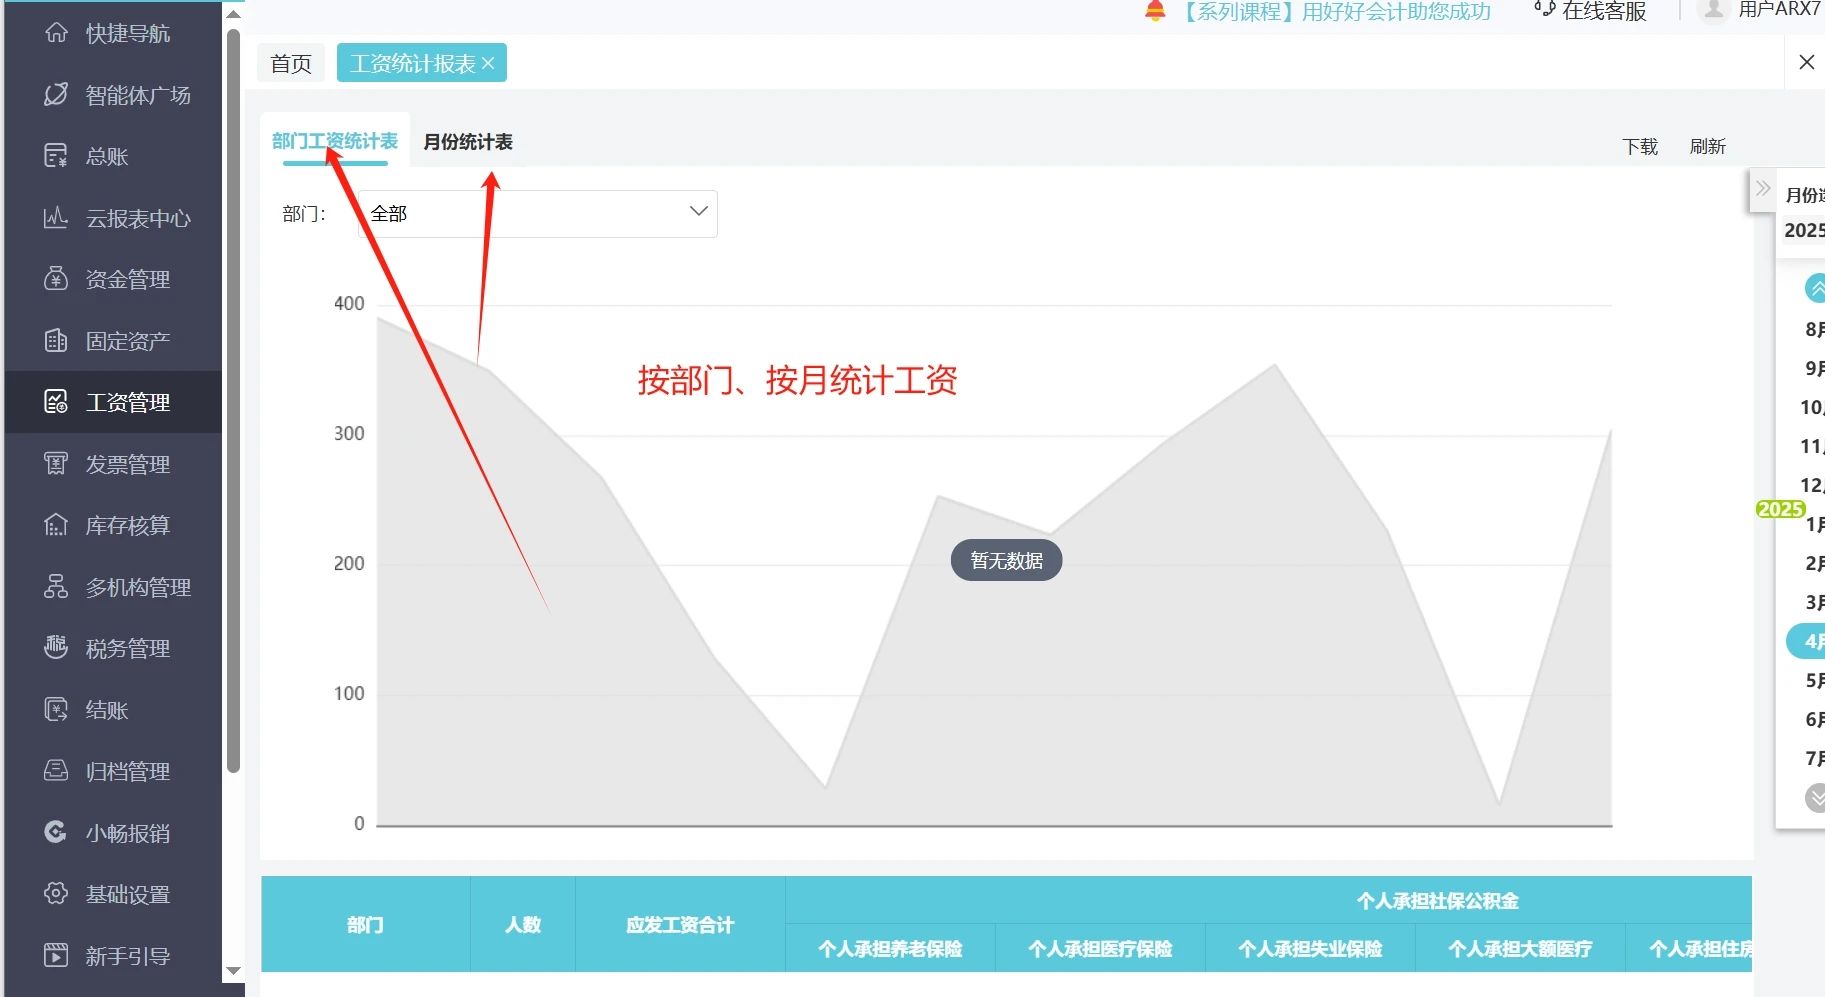The width and height of the screenshot is (1825, 997).
Task: Open the 云报表中心 panel
Action: pyautogui.click(x=138, y=218)
